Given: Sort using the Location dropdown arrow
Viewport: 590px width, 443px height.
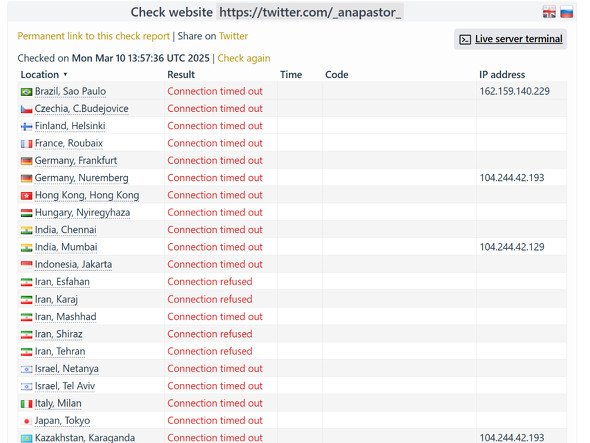Looking at the screenshot, I should click(65, 75).
